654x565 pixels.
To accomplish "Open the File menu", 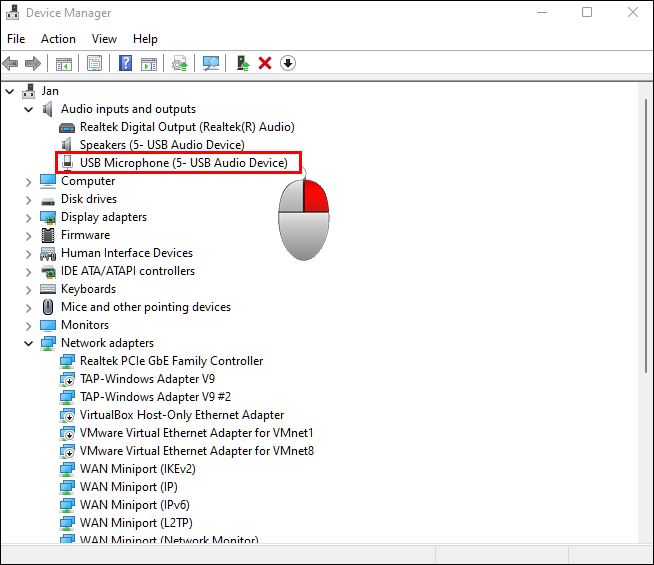I will [16, 39].
